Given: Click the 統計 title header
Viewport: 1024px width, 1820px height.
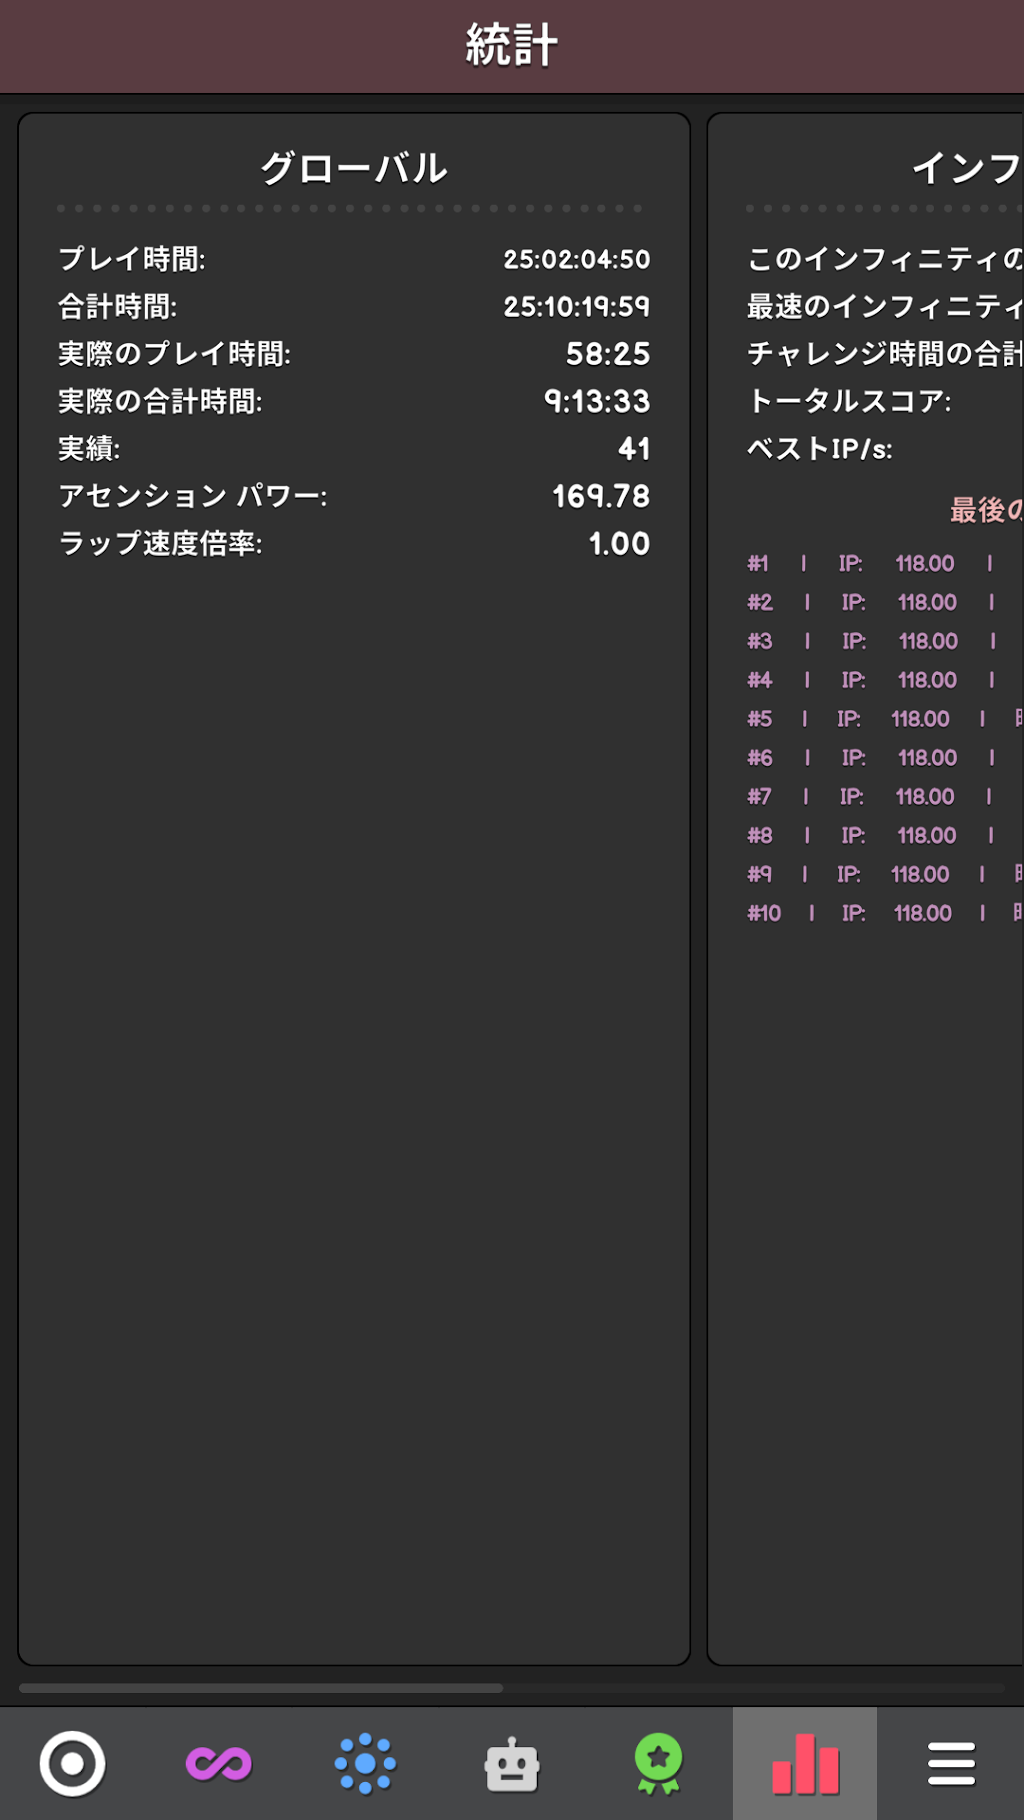Looking at the screenshot, I should click(512, 46).
